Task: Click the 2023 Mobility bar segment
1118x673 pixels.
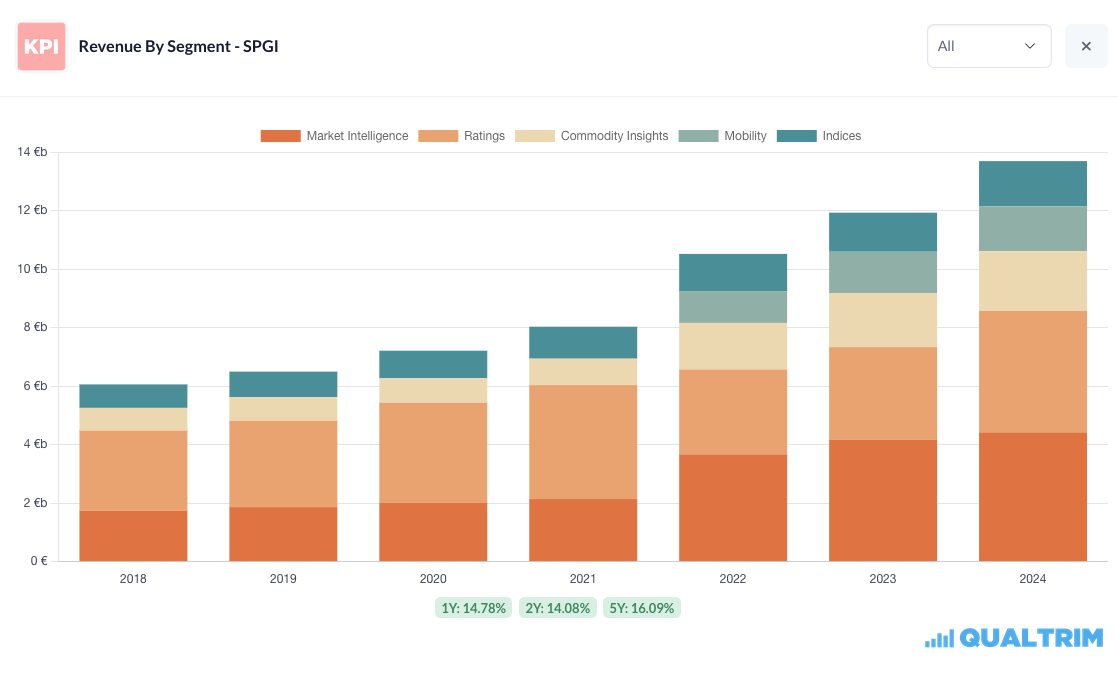Action: click(883, 272)
